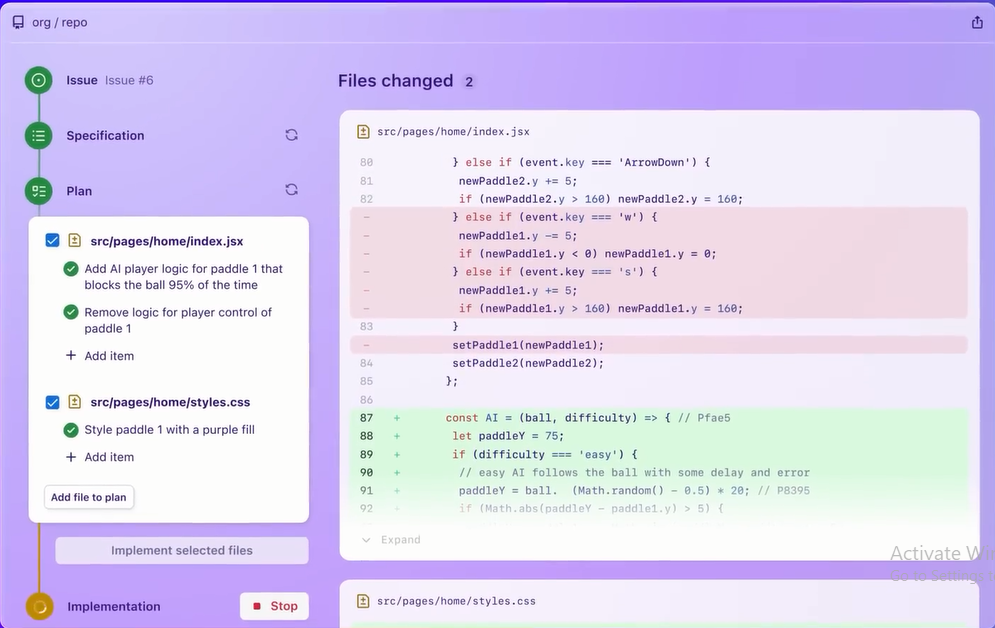Click the share icon in the top bar
Viewport: 995px width, 628px height.
coord(977,20)
